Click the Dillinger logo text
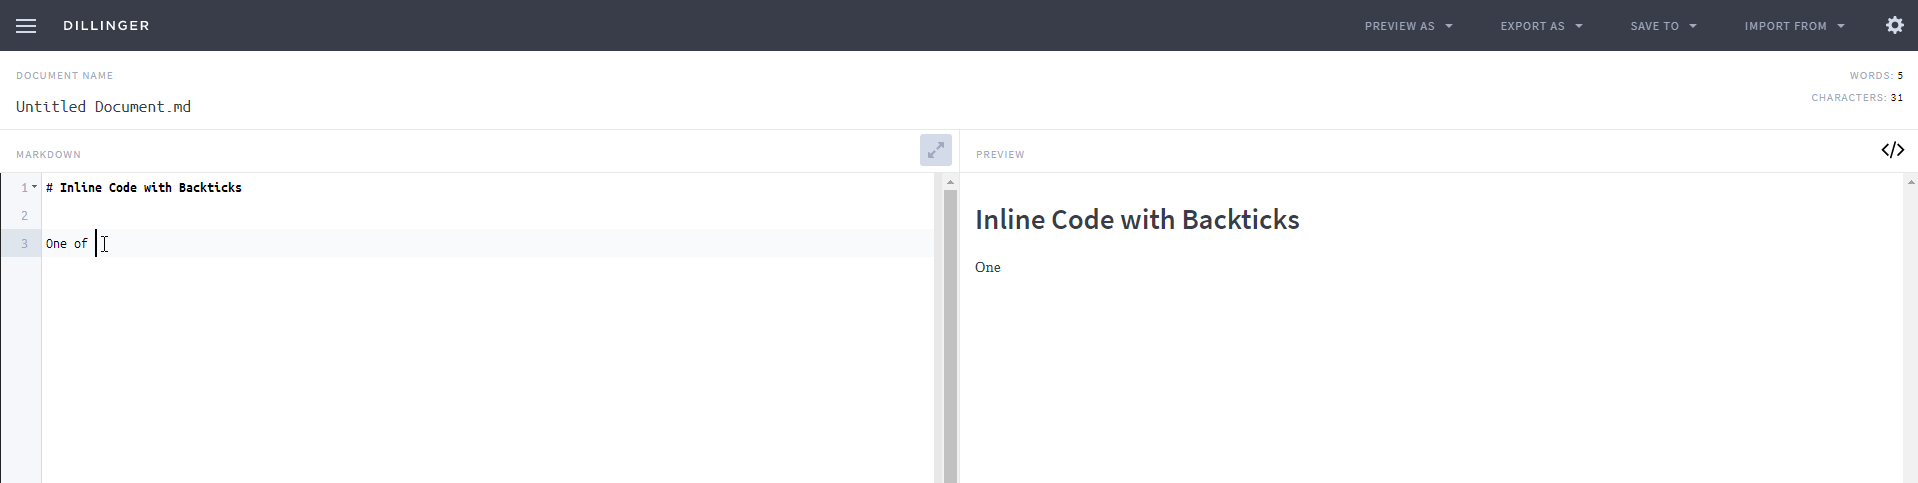 click(106, 26)
